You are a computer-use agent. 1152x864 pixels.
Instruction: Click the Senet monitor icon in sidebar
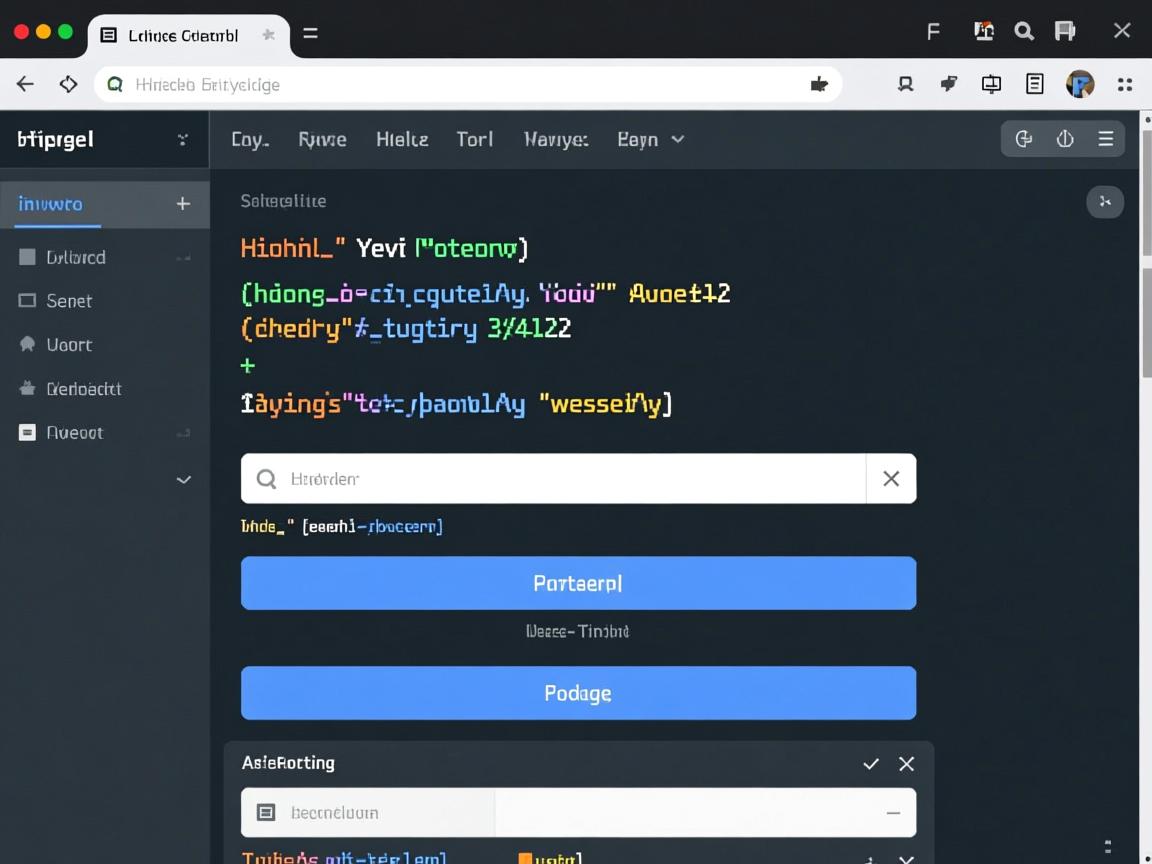click(27, 301)
